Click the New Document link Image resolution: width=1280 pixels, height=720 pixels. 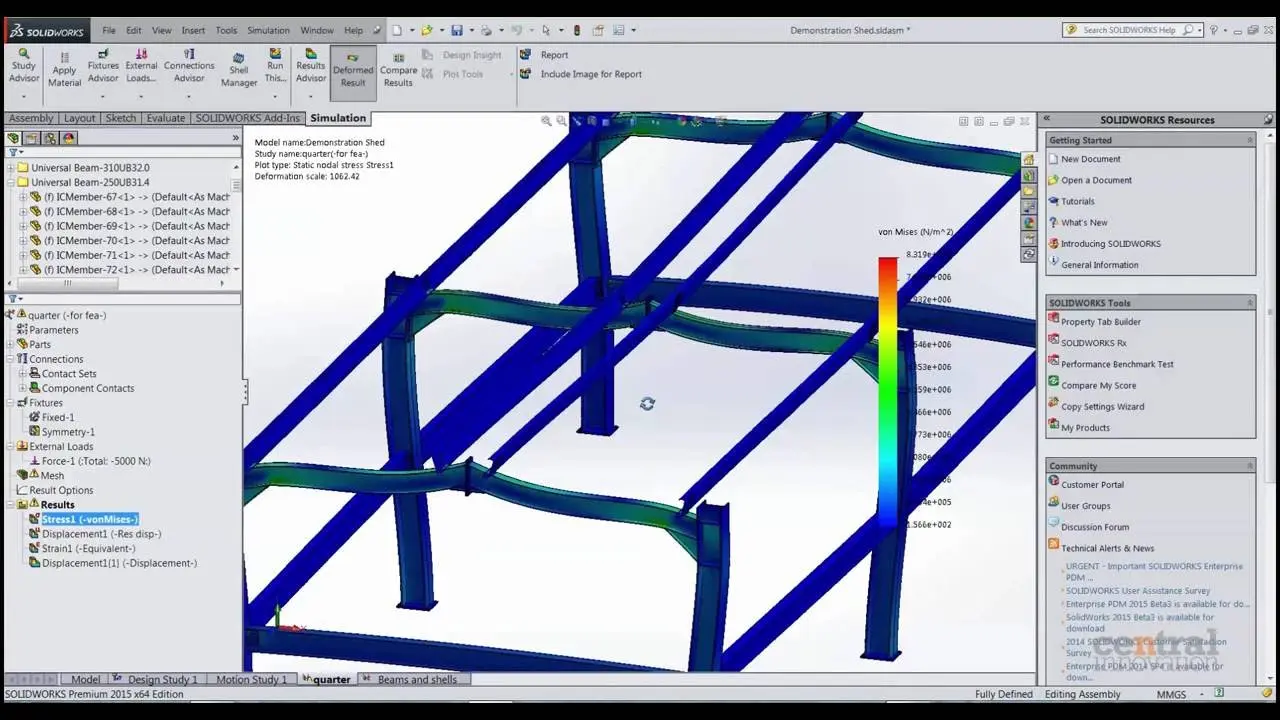1091,159
